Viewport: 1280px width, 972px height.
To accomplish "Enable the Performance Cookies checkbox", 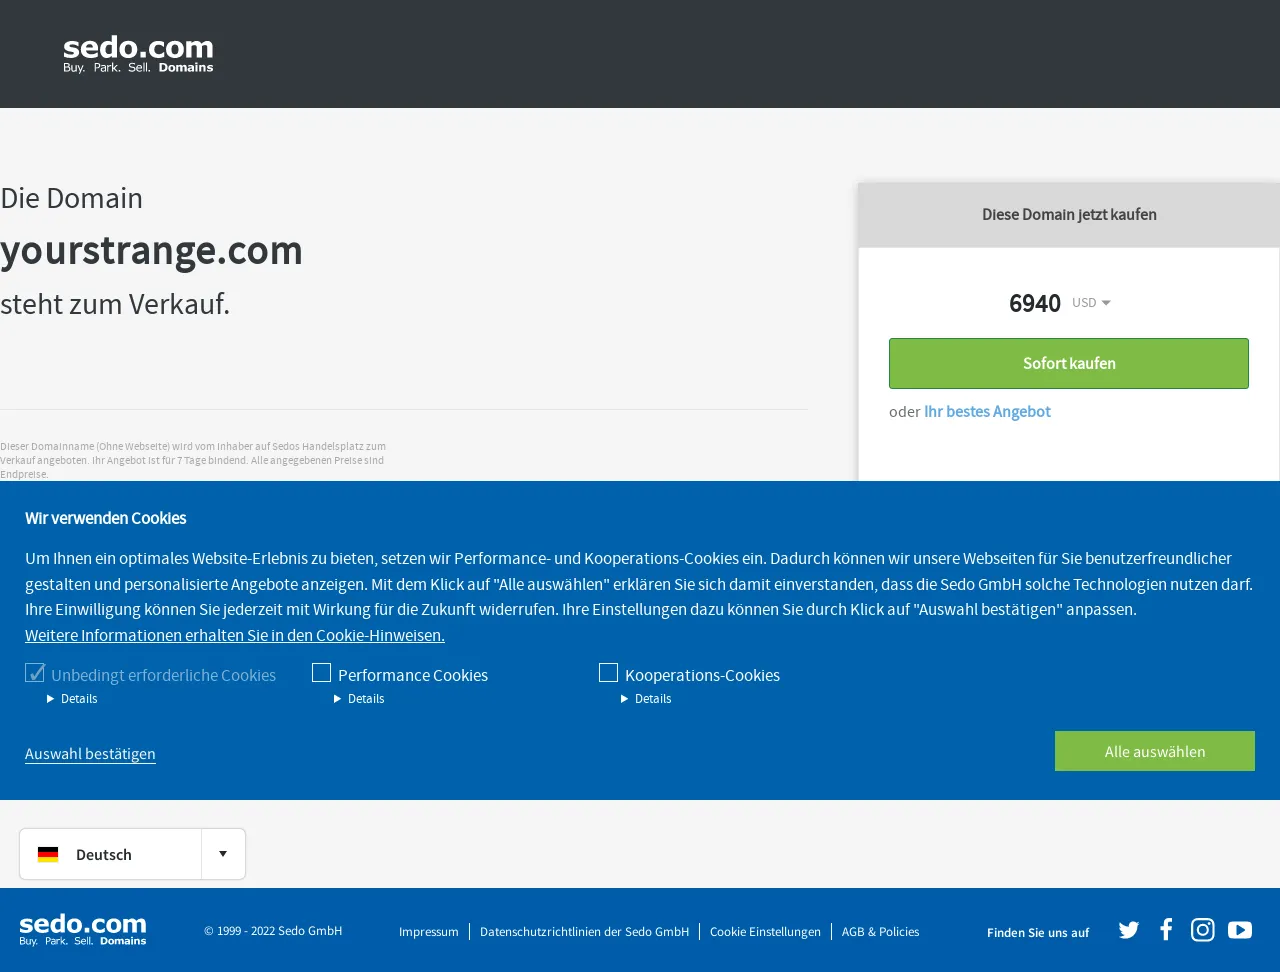I will [x=321, y=673].
